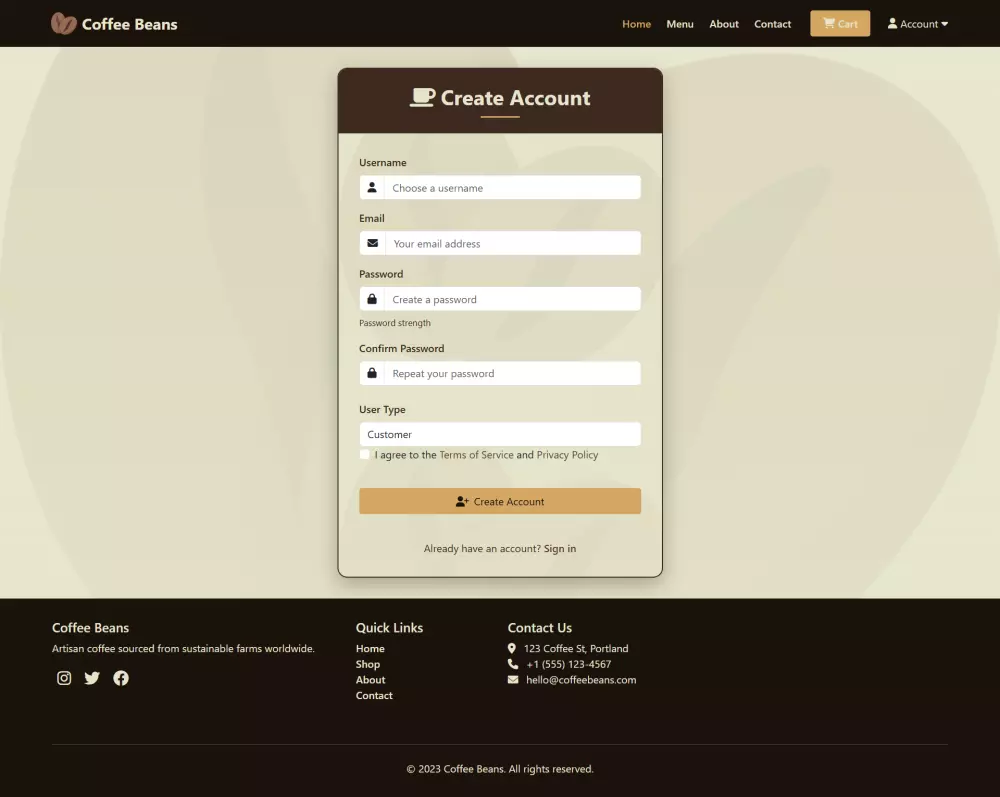This screenshot has height=797, width=1000.
Task: Click the user icon beside username field
Action: coord(372,187)
